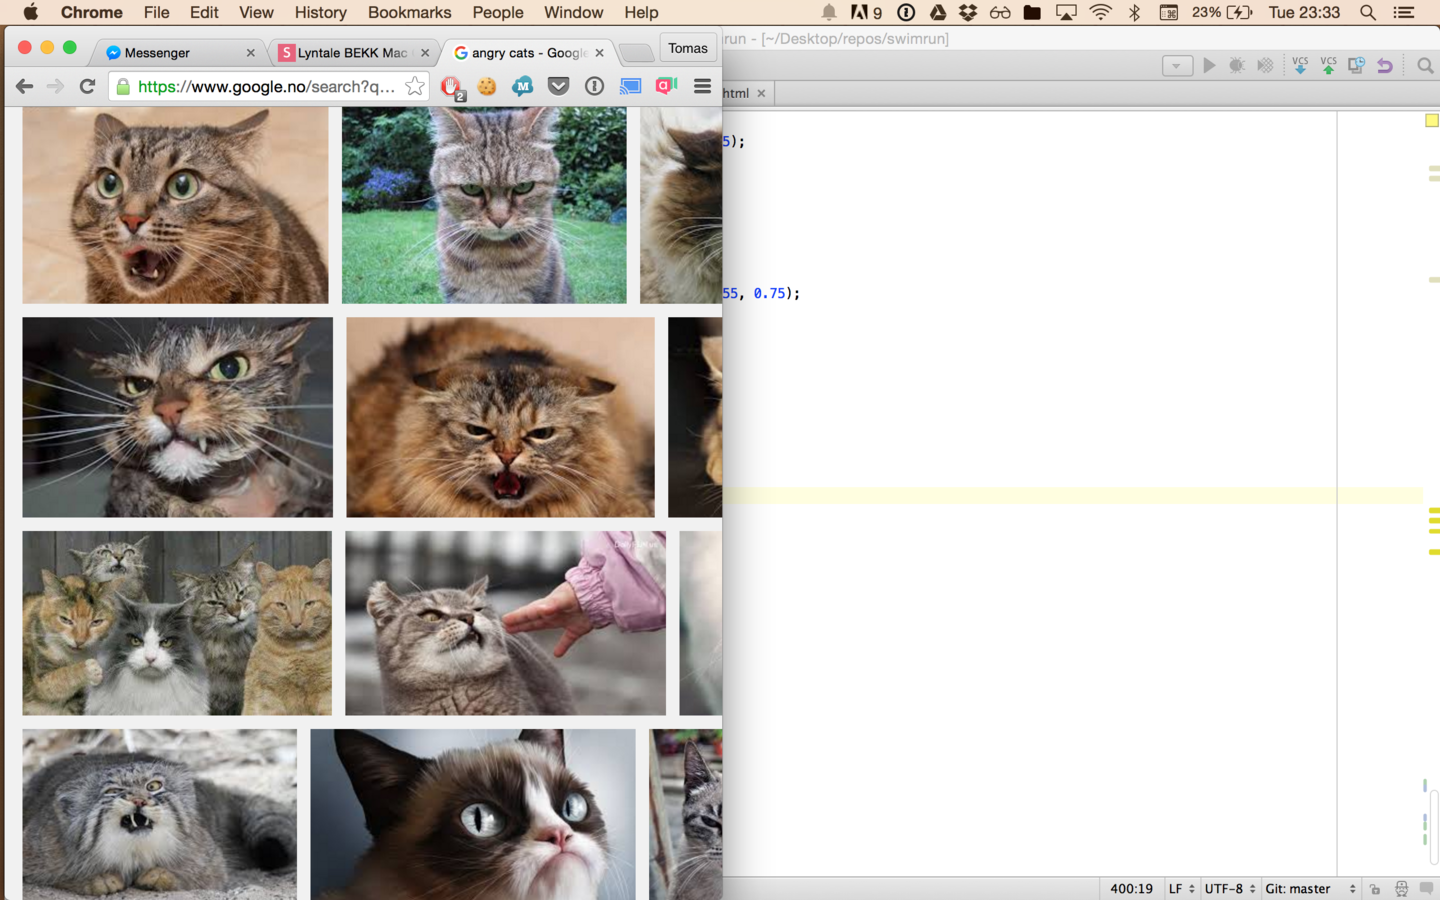Image resolution: width=1440 pixels, height=900 pixels.
Task: Open the History menu
Action: pos(320,12)
